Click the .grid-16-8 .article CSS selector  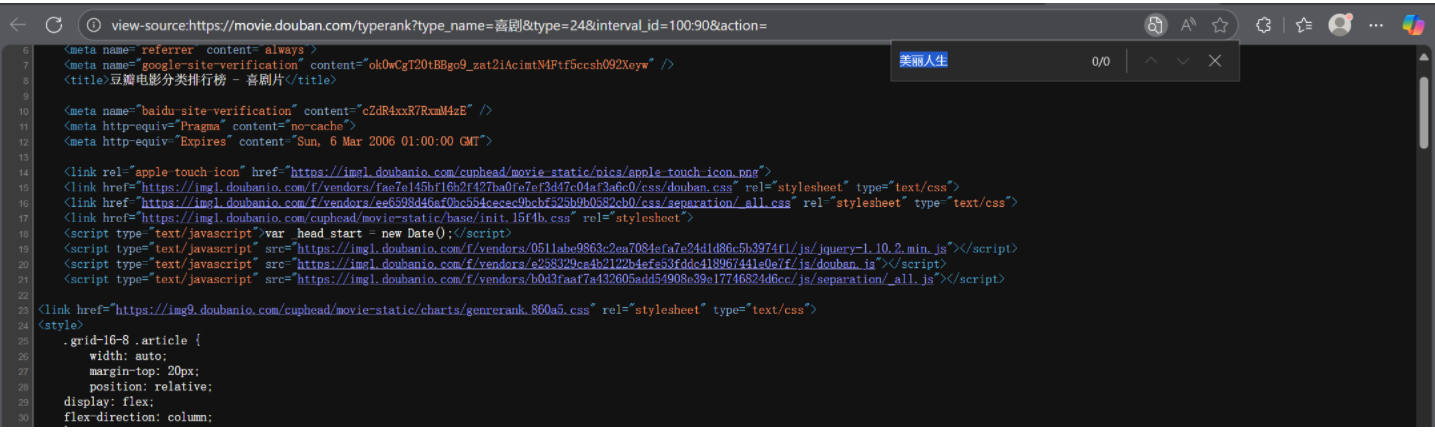[x=132, y=340]
